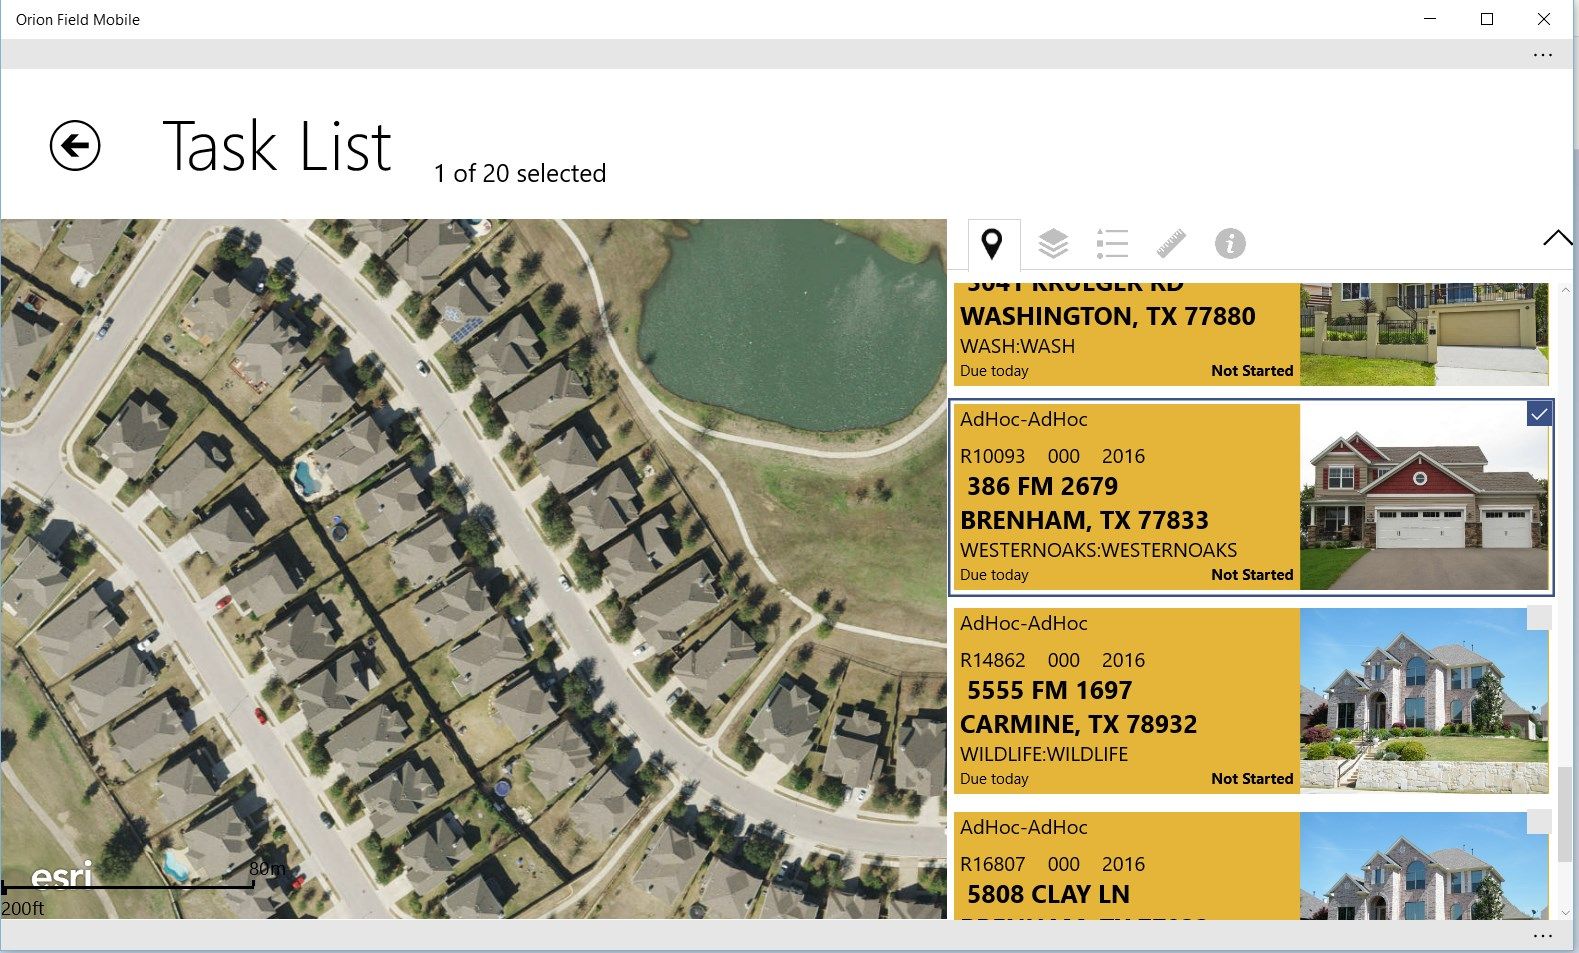This screenshot has height=953, width=1579.
Task: Switch to the bulleted list tab
Action: [1112, 243]
